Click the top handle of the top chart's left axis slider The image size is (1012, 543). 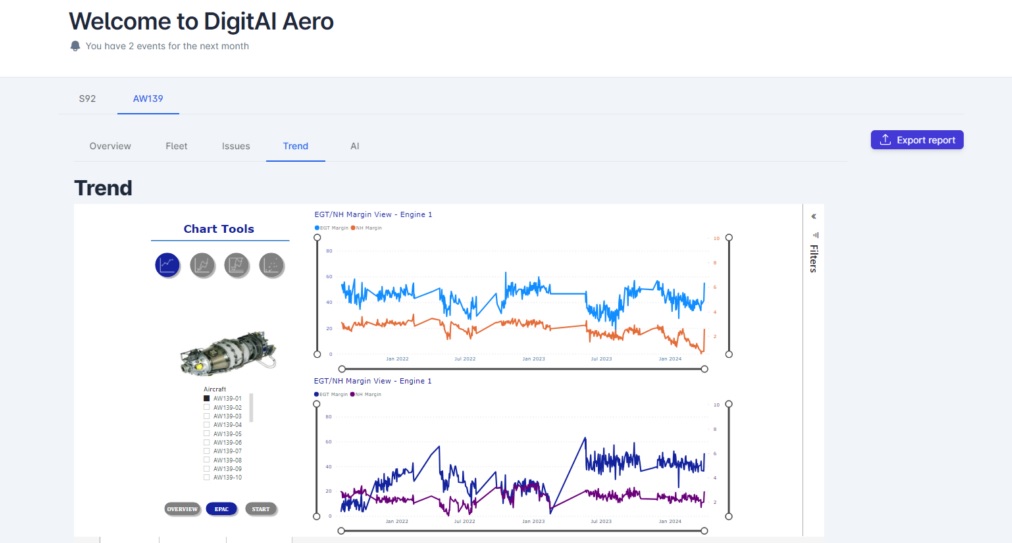tap(317, 238)
